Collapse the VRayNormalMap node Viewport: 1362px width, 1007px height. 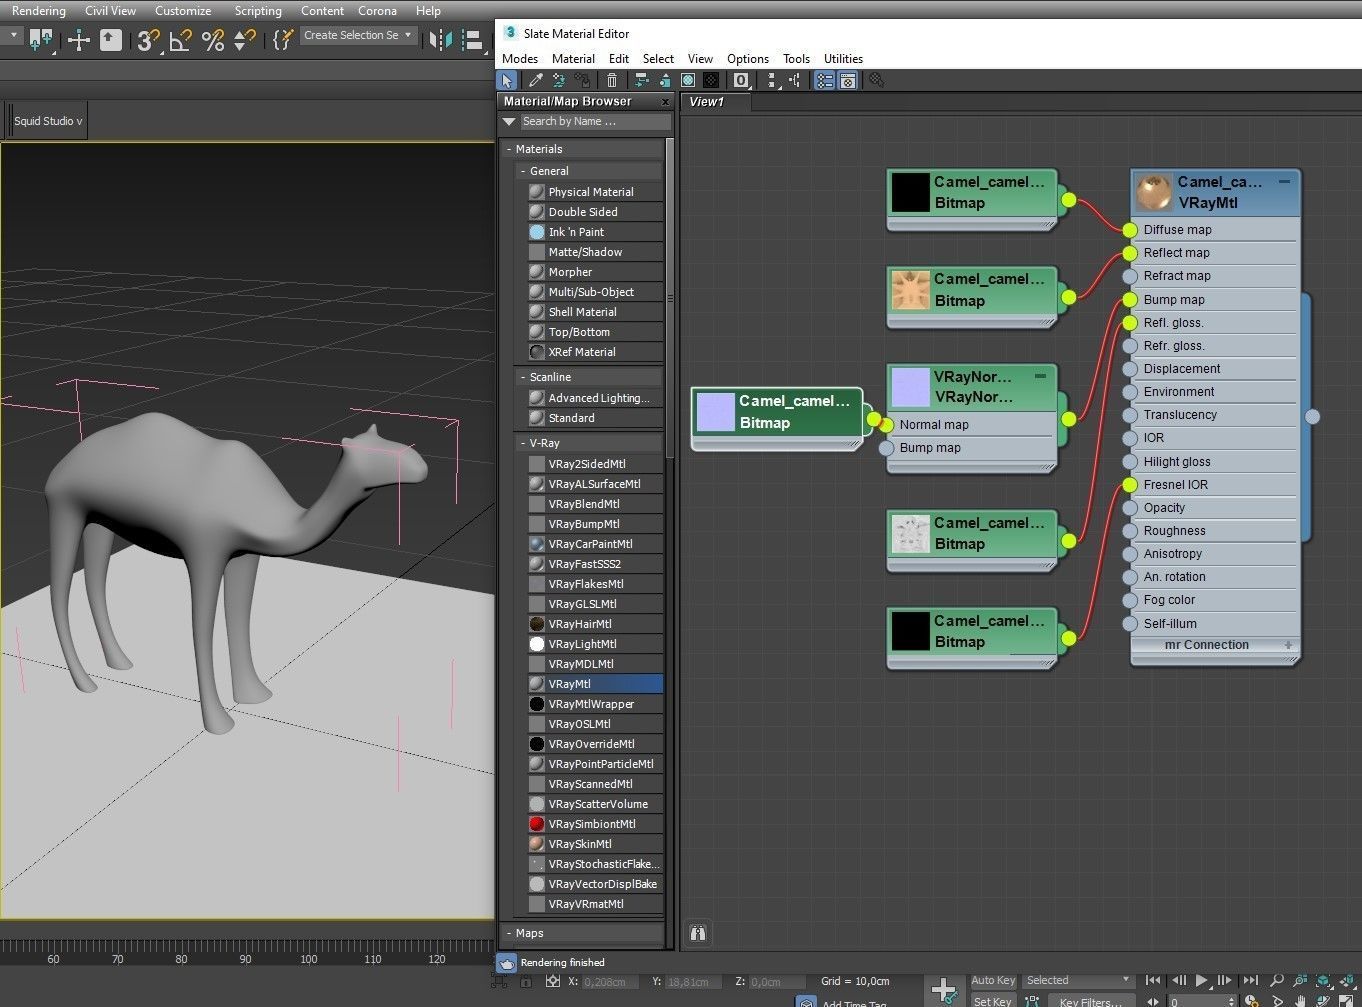point(1040,377)
